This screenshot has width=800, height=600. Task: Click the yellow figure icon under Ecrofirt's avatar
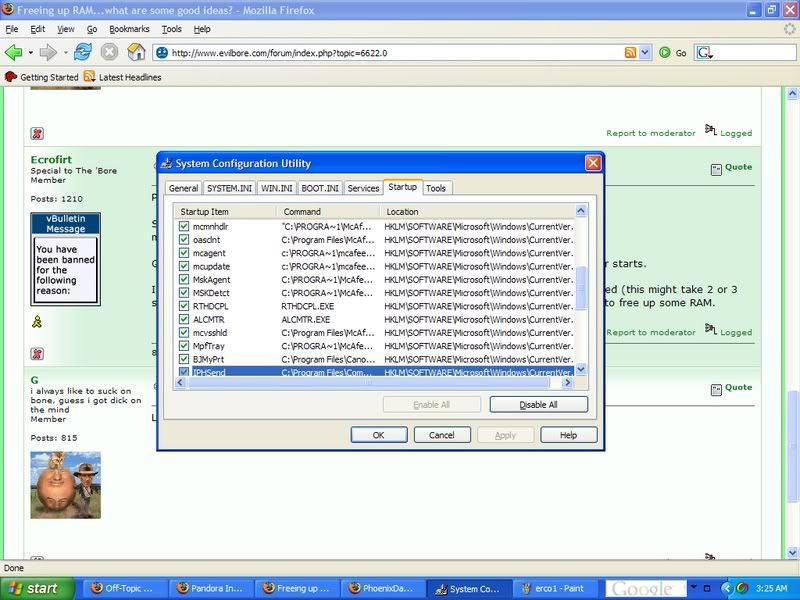[37, 321]
